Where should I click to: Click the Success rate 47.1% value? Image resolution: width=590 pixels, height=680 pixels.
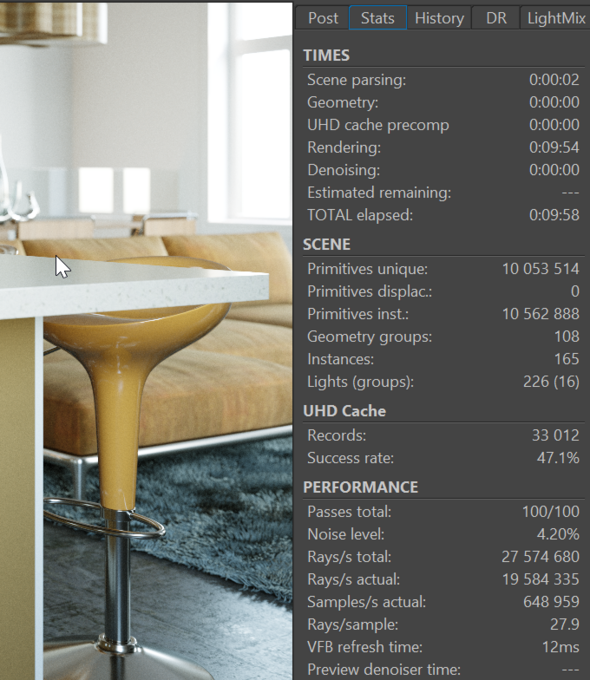(x=558, y=458)
